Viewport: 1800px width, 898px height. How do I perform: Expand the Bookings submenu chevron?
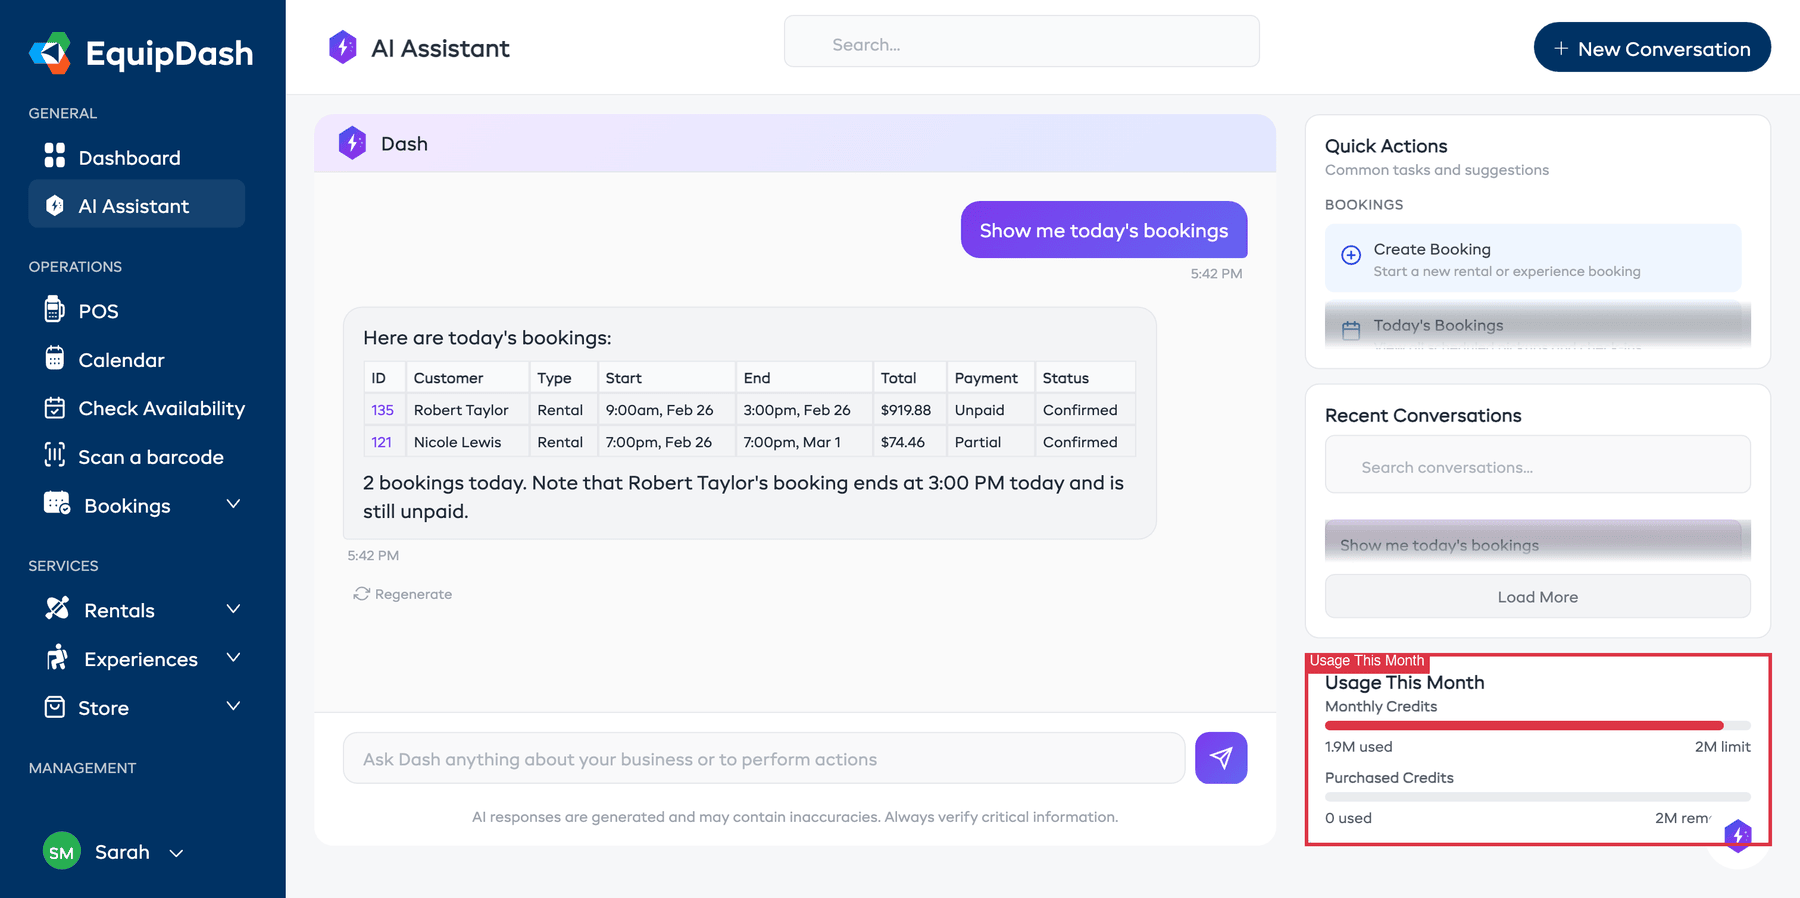[233, 504]
